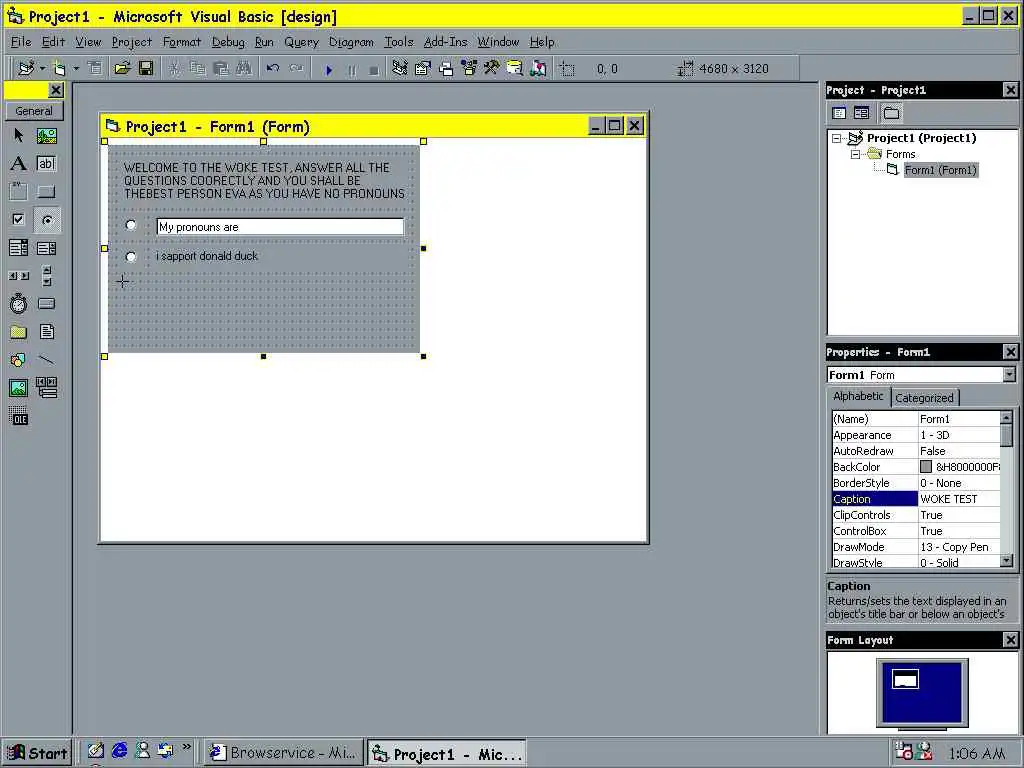The image size is (1024, 768).
Task: Select the Label control tool
Action: click(x=18, y=163)
